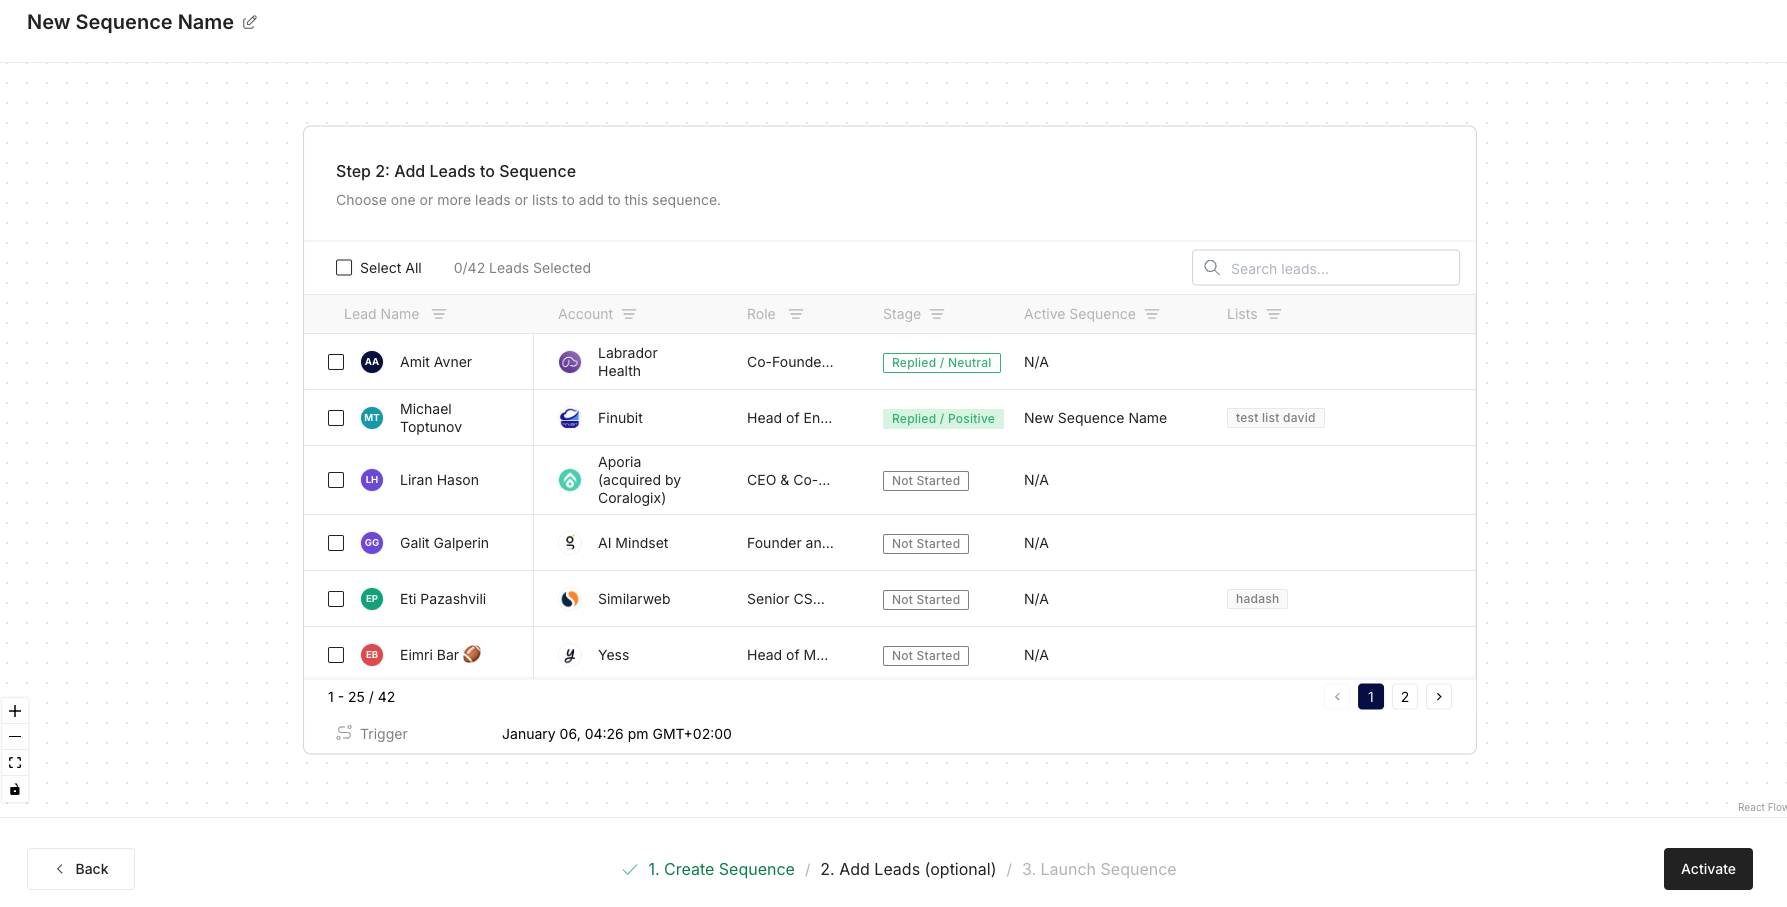1787x907 pixels.
Task: Click Not Started badge for Galit Galperin
Action: [926, 544]
